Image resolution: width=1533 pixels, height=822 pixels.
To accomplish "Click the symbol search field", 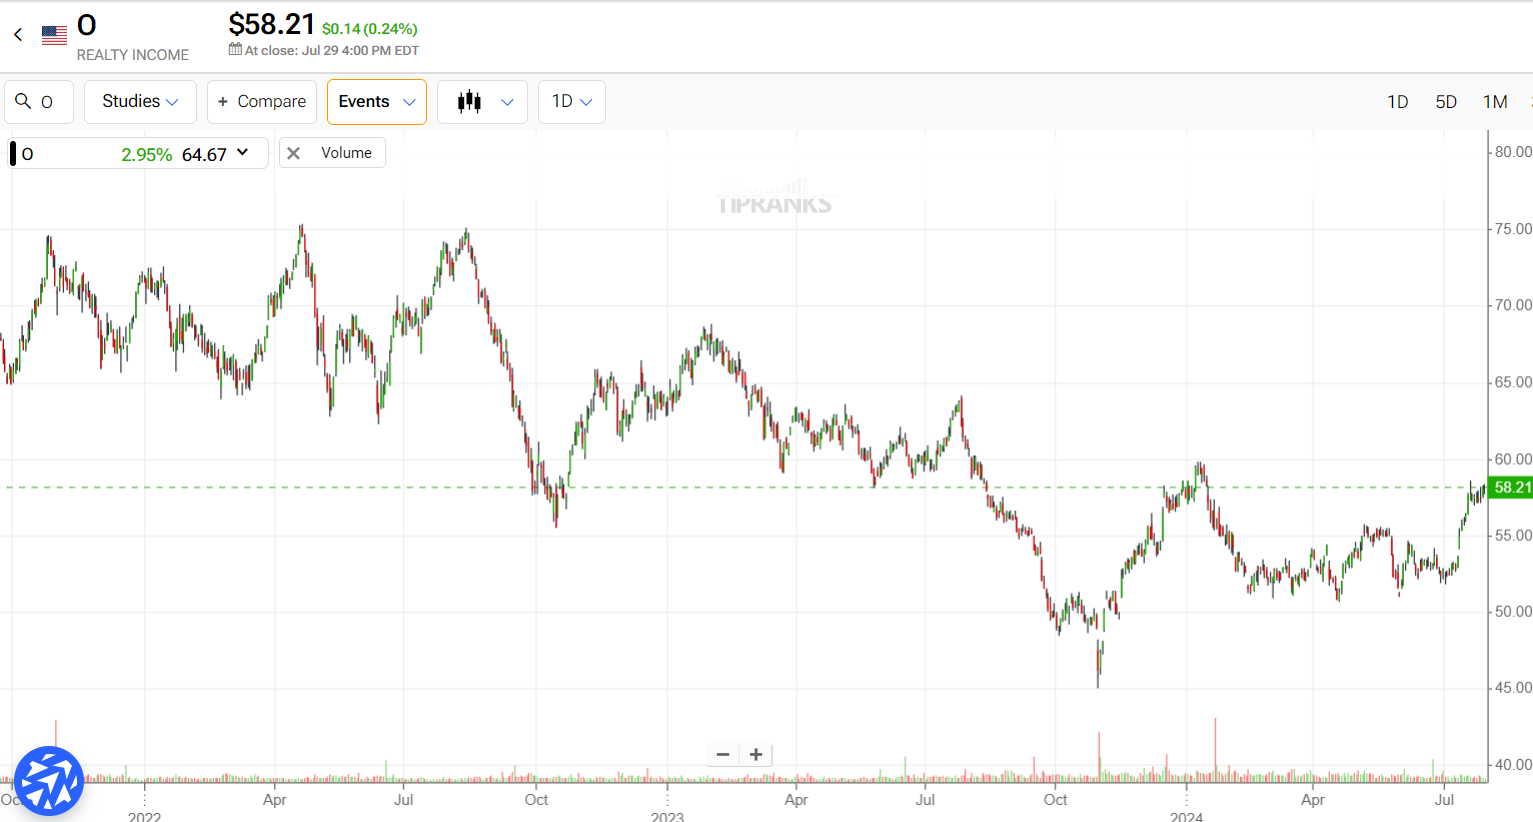I will tap(39, 102).
